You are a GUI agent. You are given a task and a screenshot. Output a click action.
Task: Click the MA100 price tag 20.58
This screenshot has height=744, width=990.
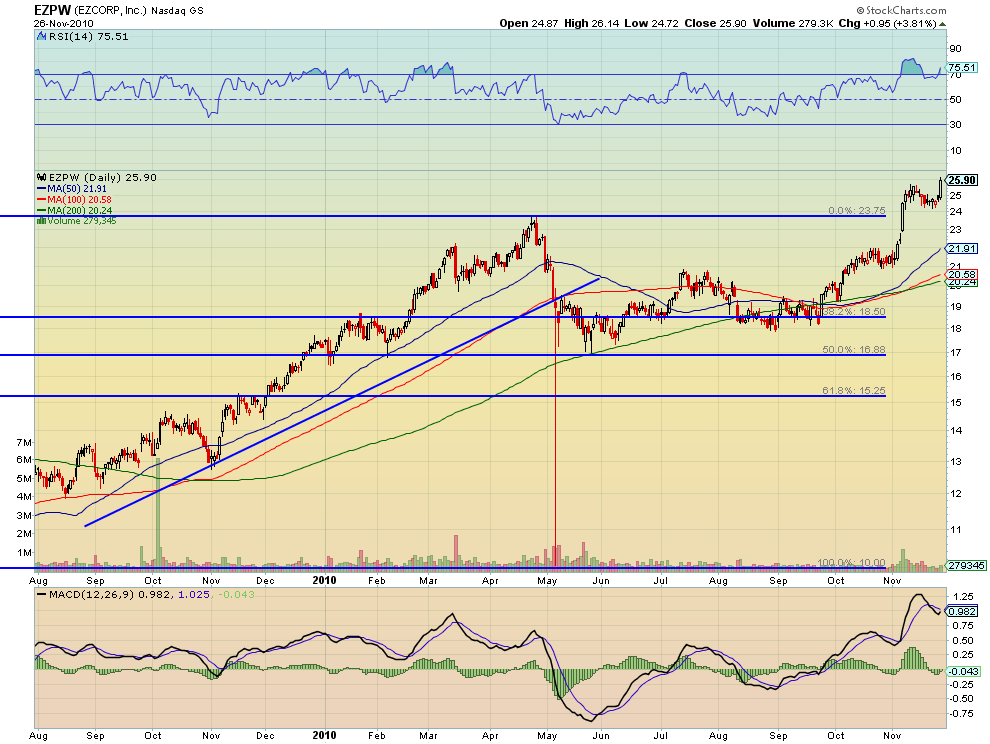(962, 275)
